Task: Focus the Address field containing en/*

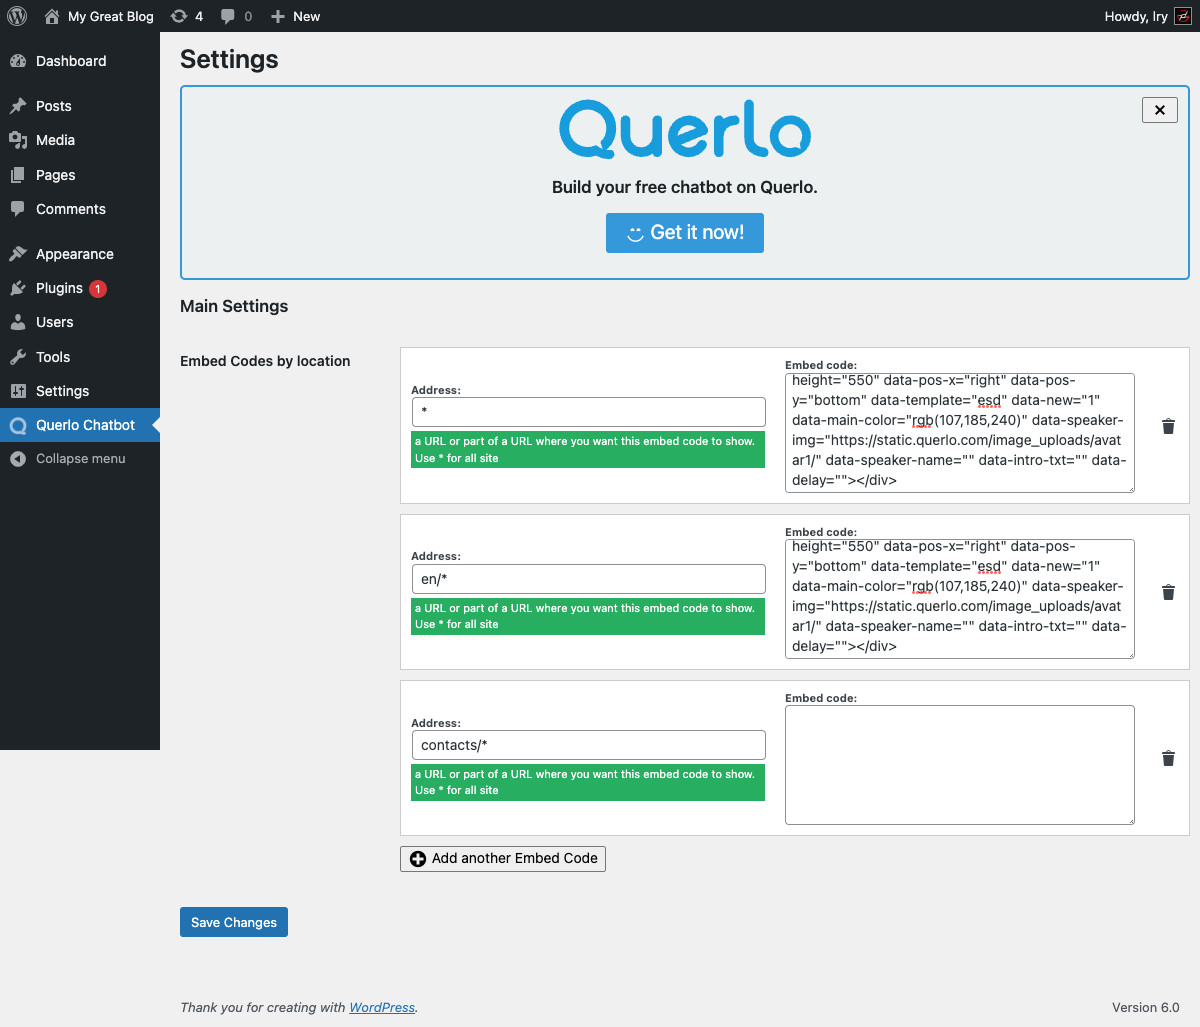Action: click(x=589, y=579)
